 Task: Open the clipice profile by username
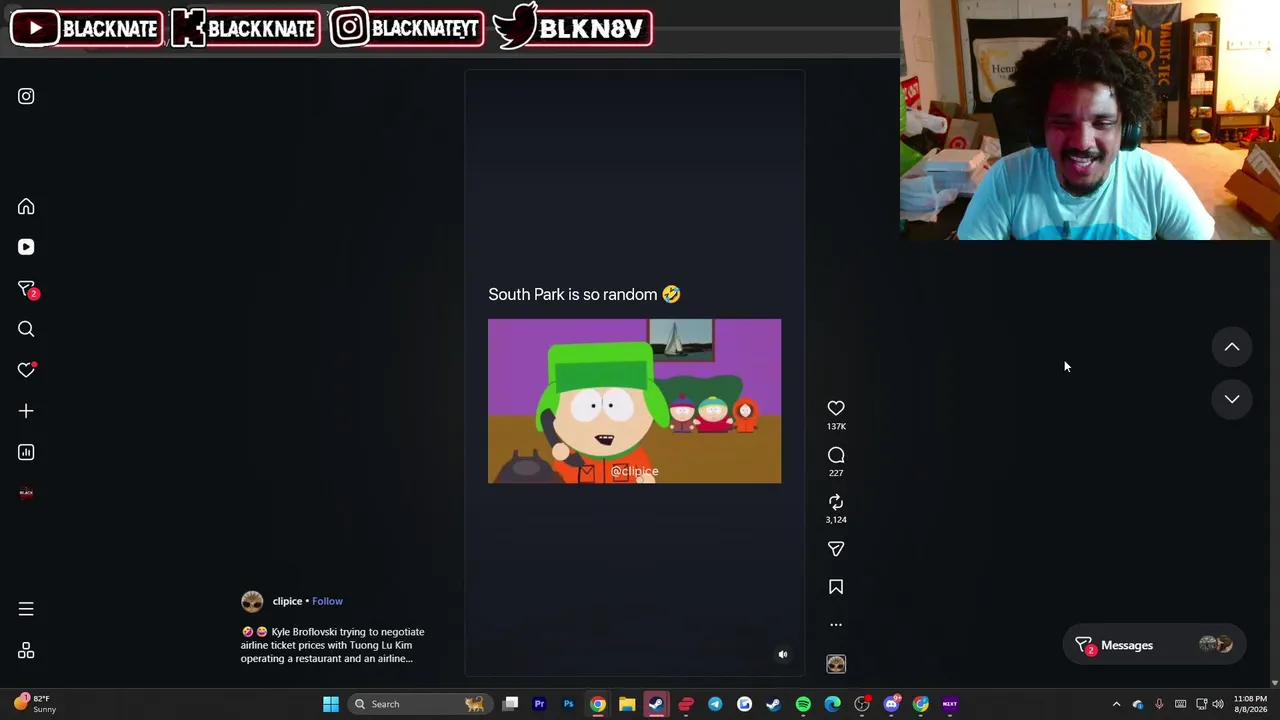coord(287,601)
